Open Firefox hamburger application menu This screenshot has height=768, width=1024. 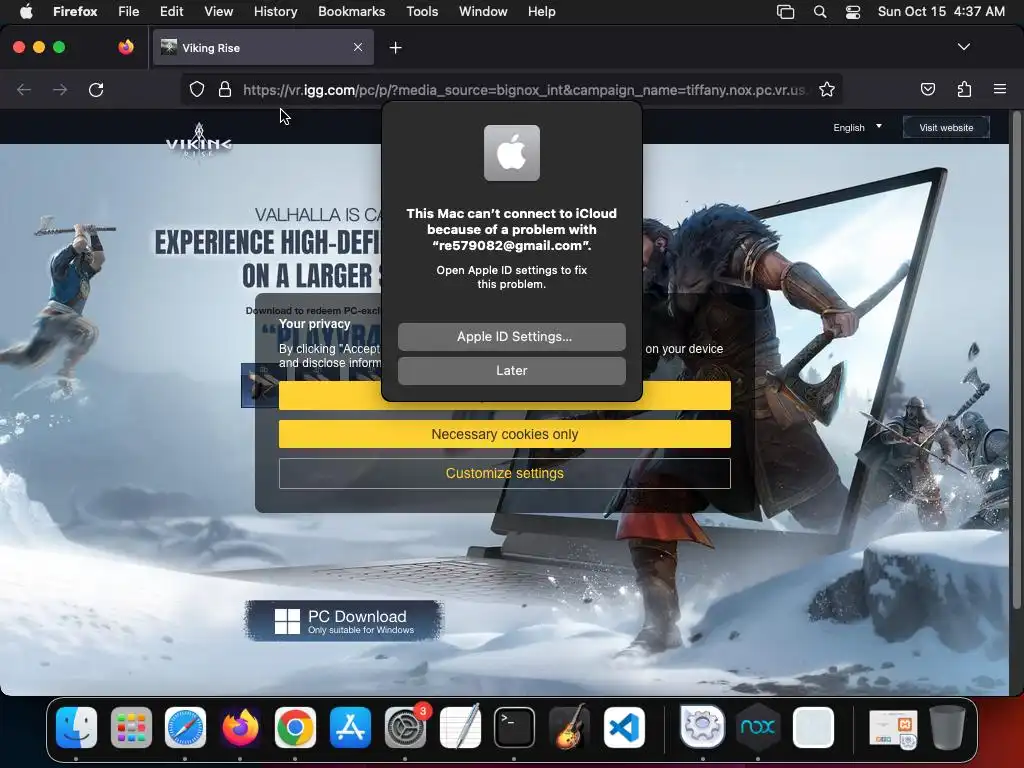click(x=1000, y=89)
